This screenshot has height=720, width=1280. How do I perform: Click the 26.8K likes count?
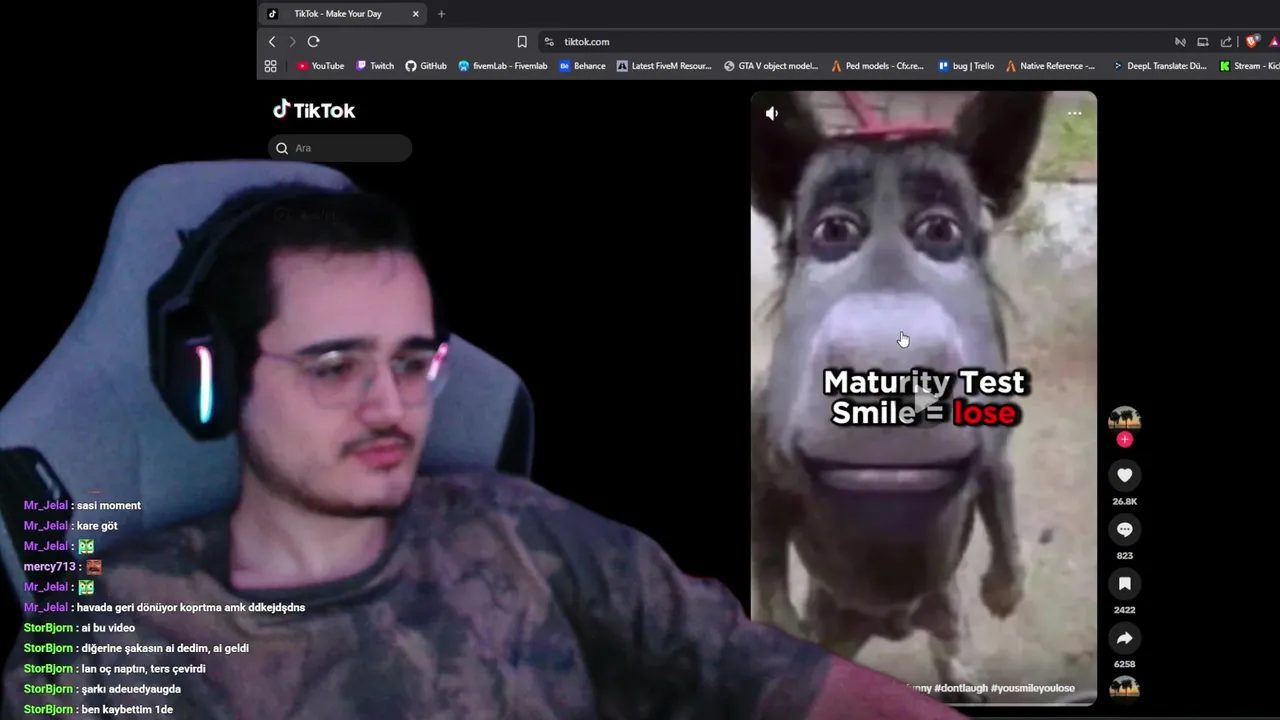1125,502
